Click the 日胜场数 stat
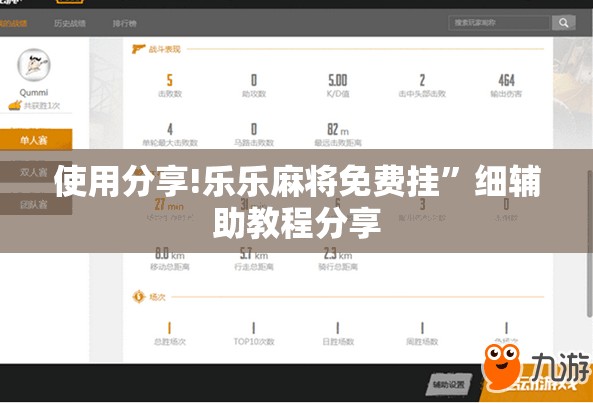This screenshot has width=593, height=403. [x=338, y=334]
